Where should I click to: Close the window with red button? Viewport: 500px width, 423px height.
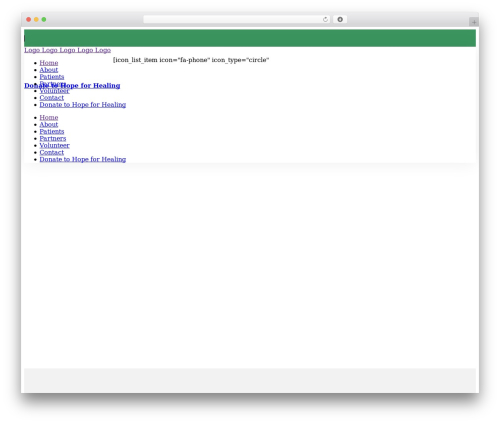point(29,19)
